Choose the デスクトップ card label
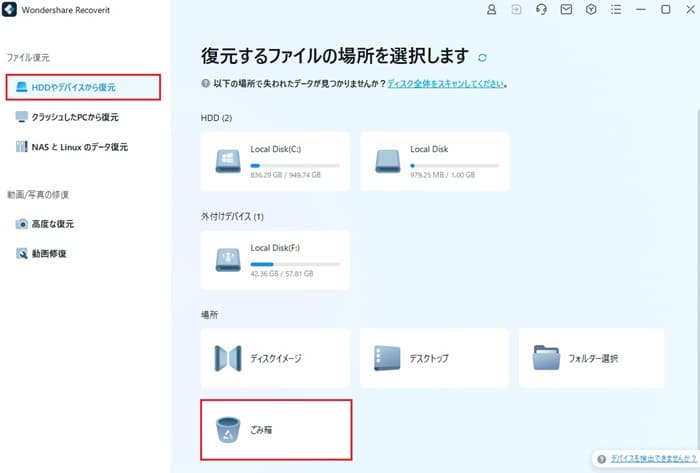Viewport: 700px width, 473px height. (429, 358)
